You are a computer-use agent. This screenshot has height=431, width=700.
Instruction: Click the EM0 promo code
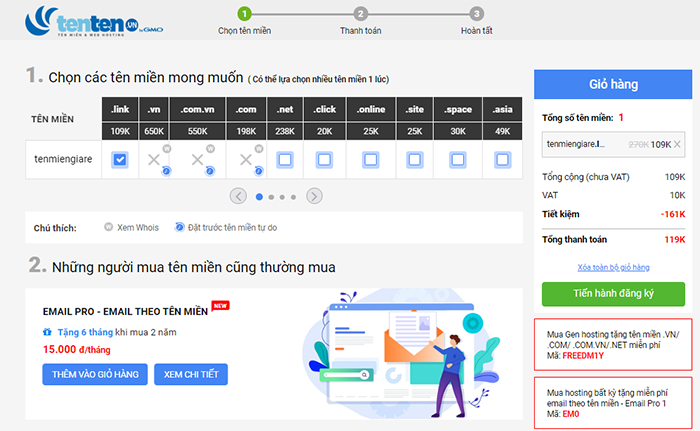[571, 414]
